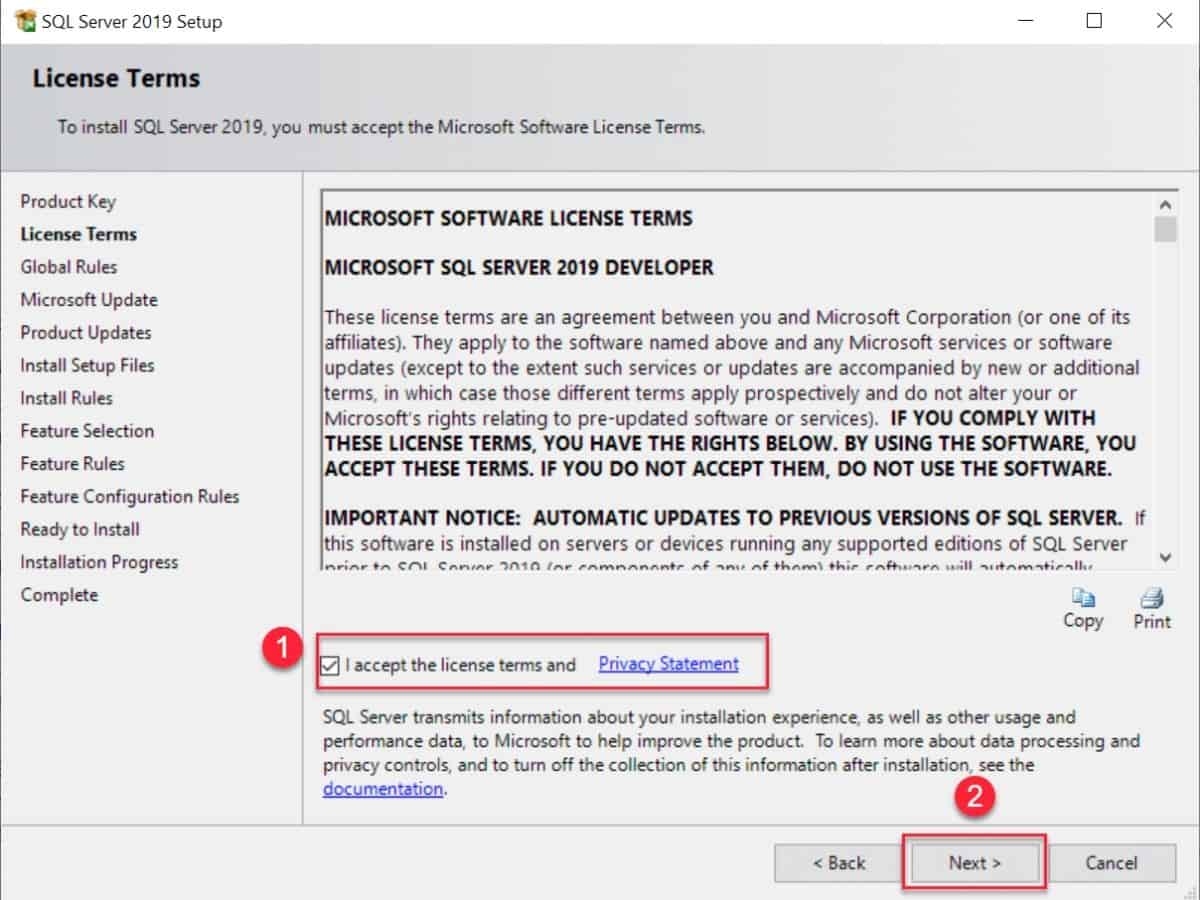Click the SQL Server Setup title bar icon
The height and width of the screenshot is (900, 1200).
tap(24, 21)
